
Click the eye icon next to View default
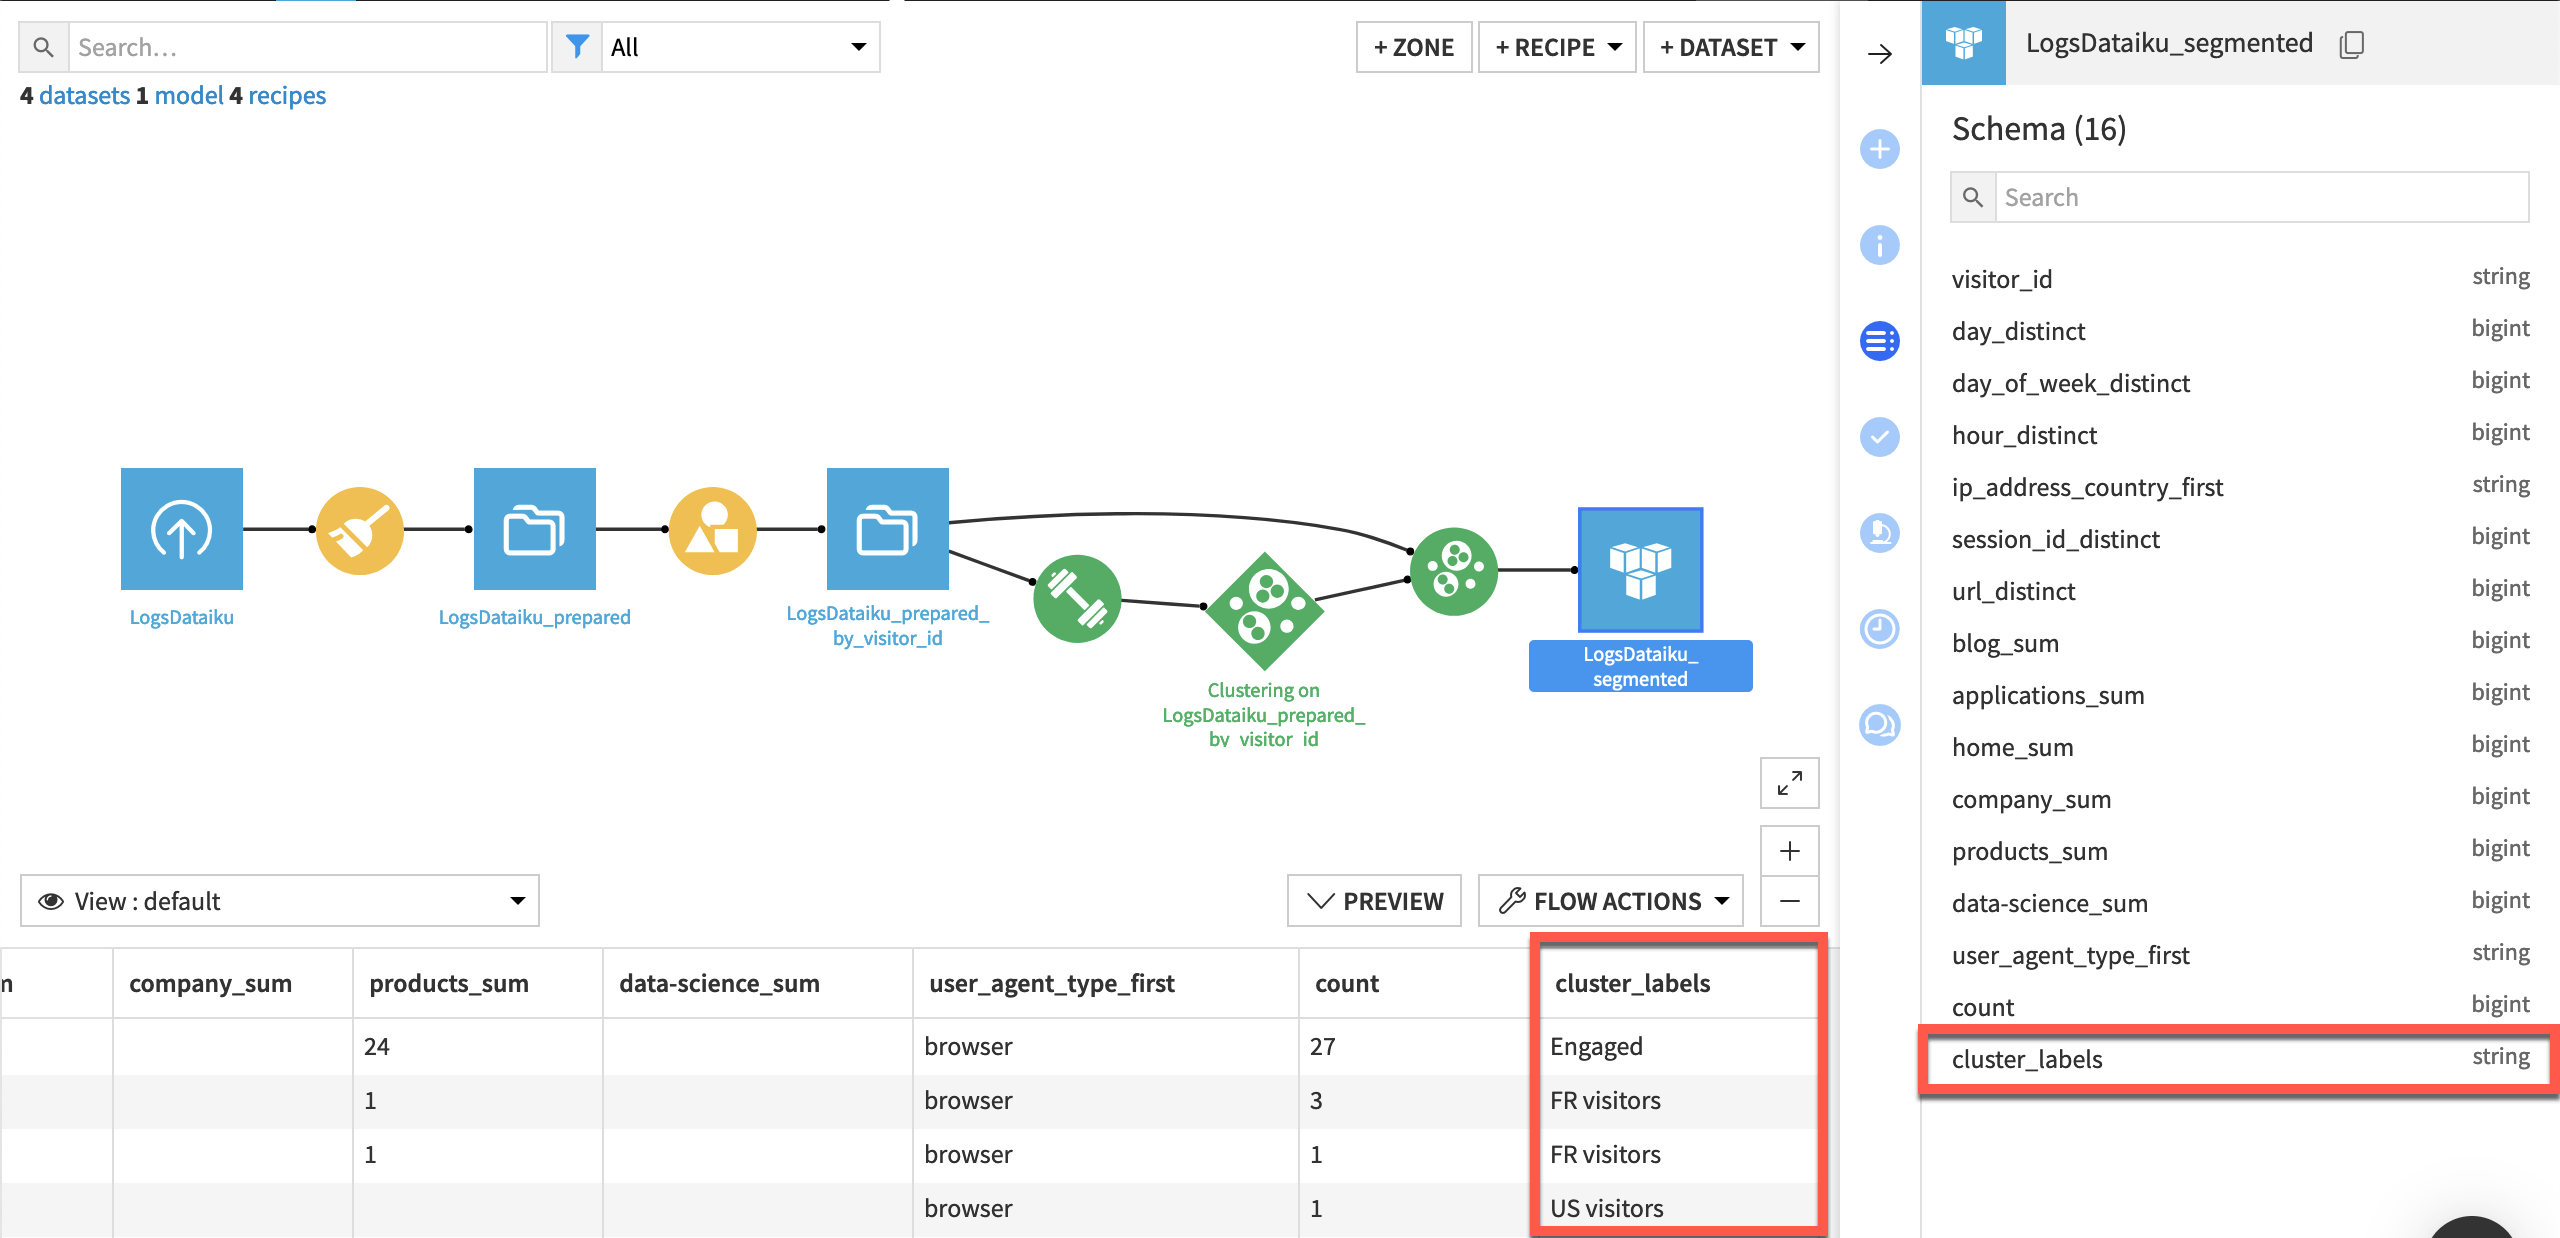[50, 901]
